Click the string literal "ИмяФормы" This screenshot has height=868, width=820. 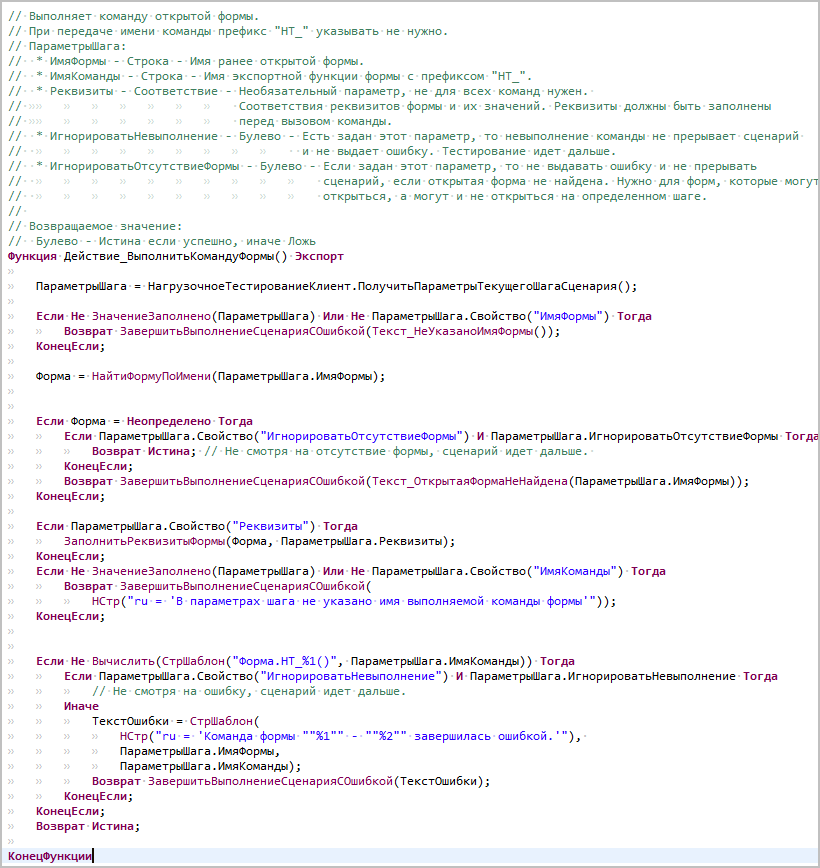click(x=568, y=316)
